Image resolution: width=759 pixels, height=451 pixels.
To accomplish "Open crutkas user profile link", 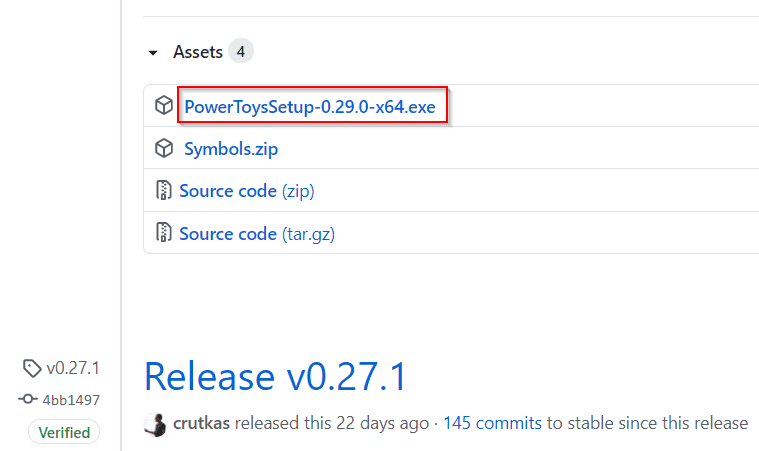I will pyautogui.click(x=201, y=423).
